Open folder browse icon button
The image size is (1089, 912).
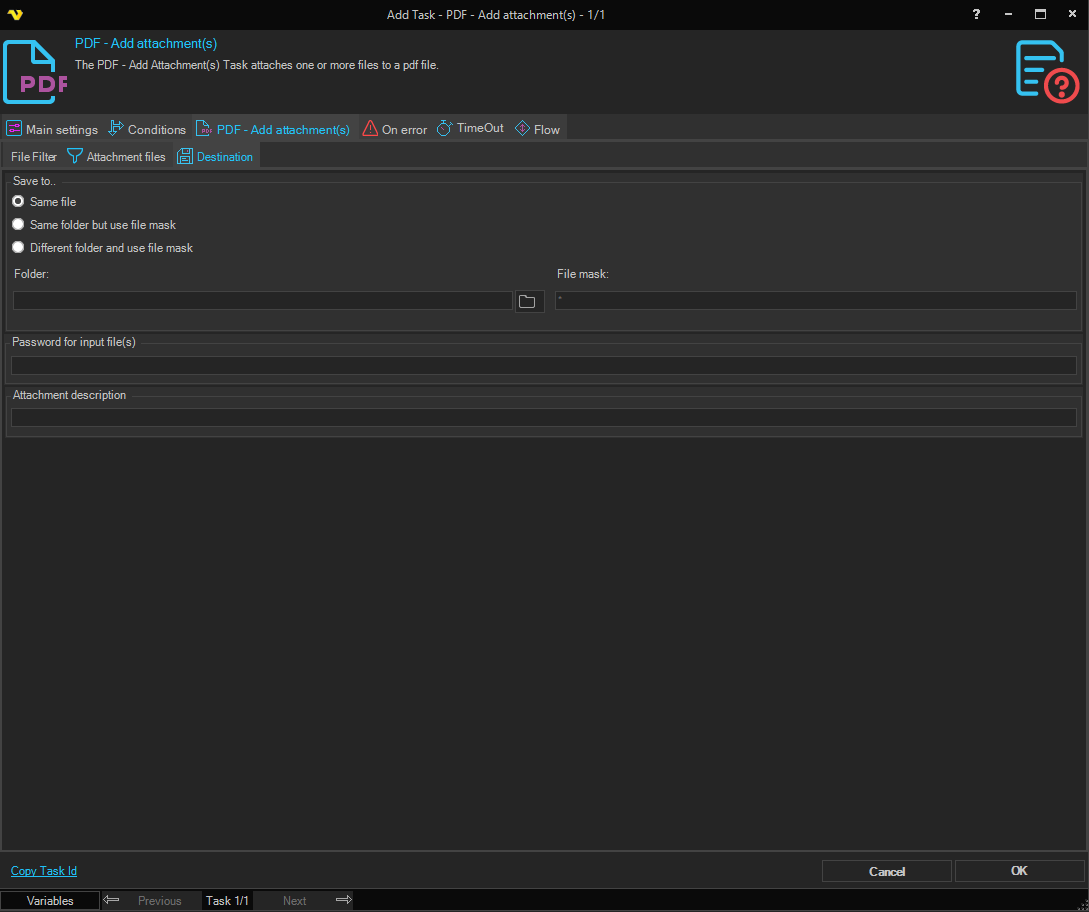pos(528,301)
